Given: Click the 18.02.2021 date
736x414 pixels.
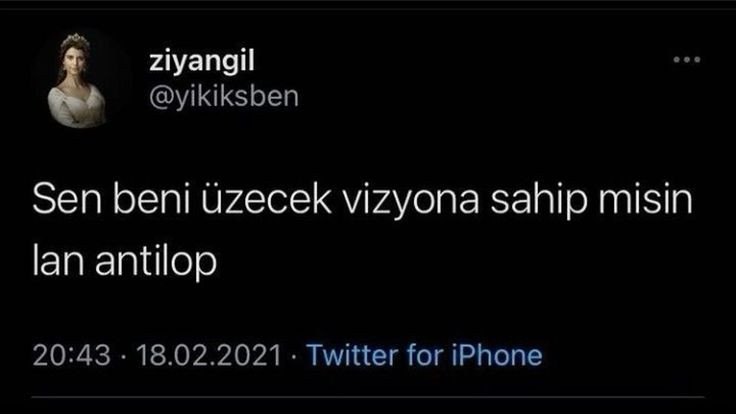Looking at the screenshot, I should click(209, 355).
